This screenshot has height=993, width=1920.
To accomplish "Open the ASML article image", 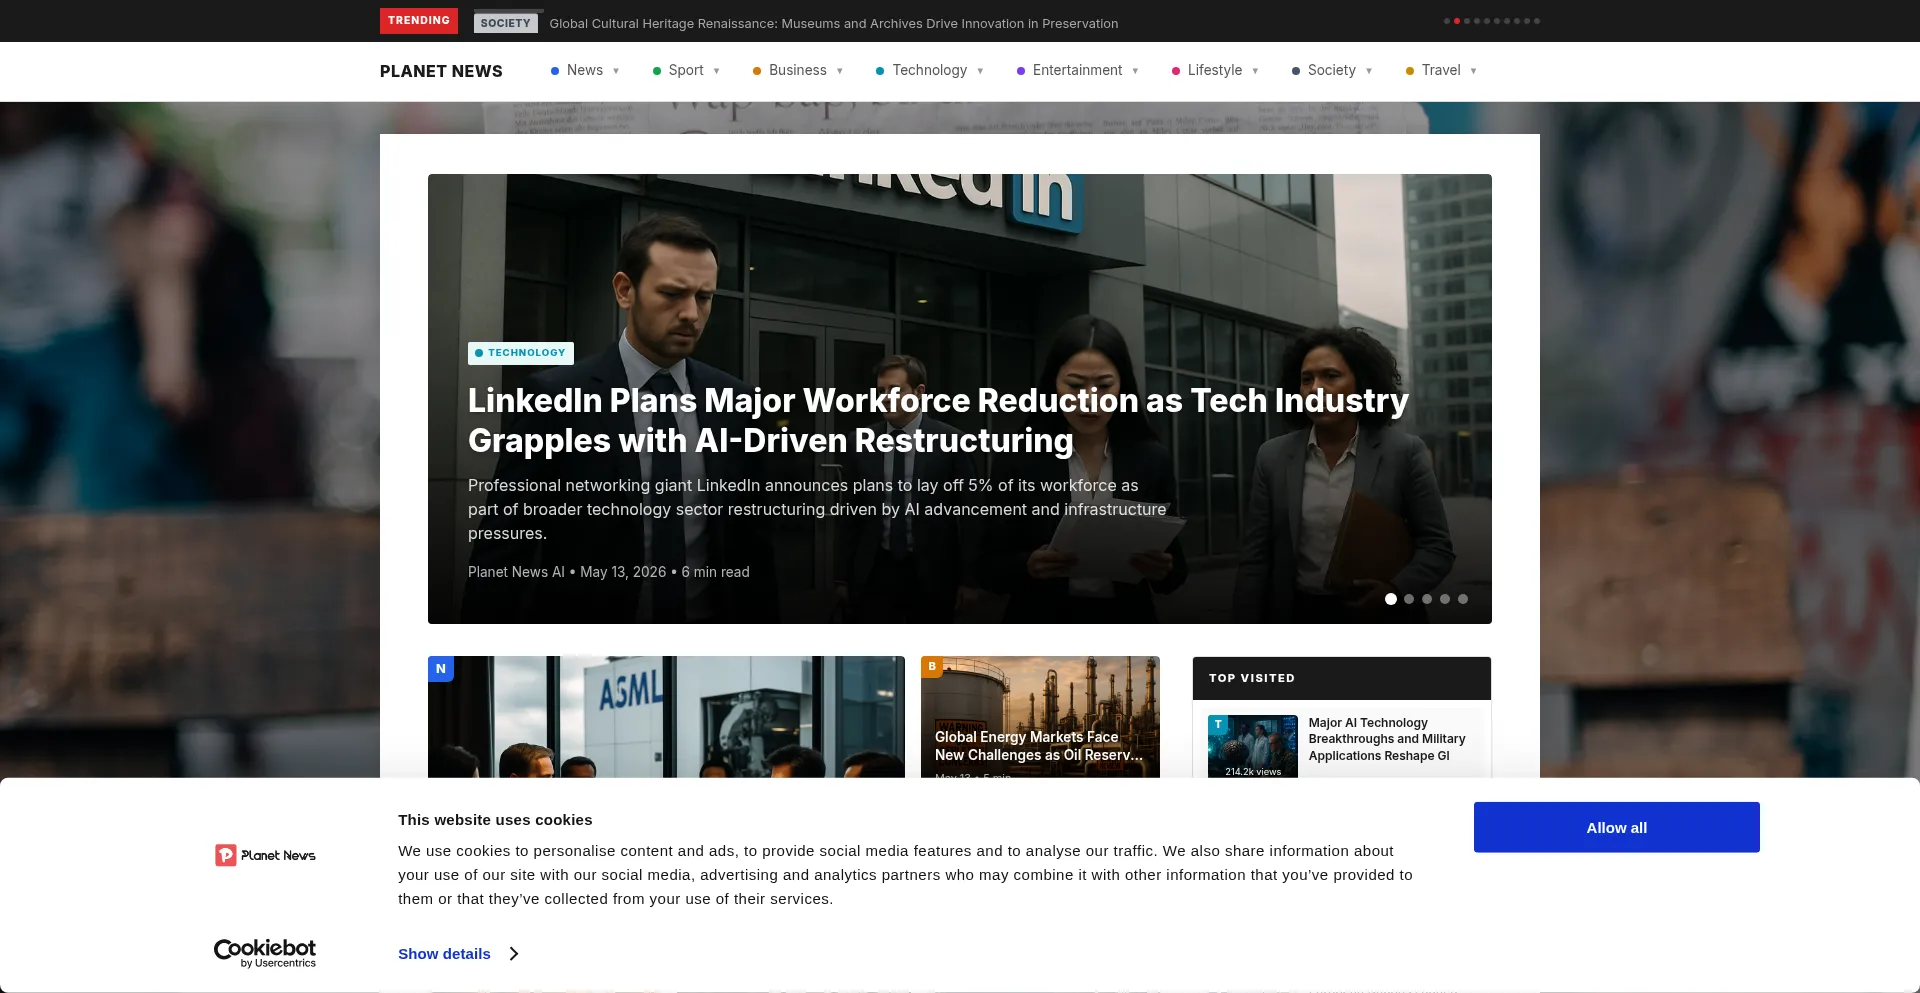I will coord(666,717).
